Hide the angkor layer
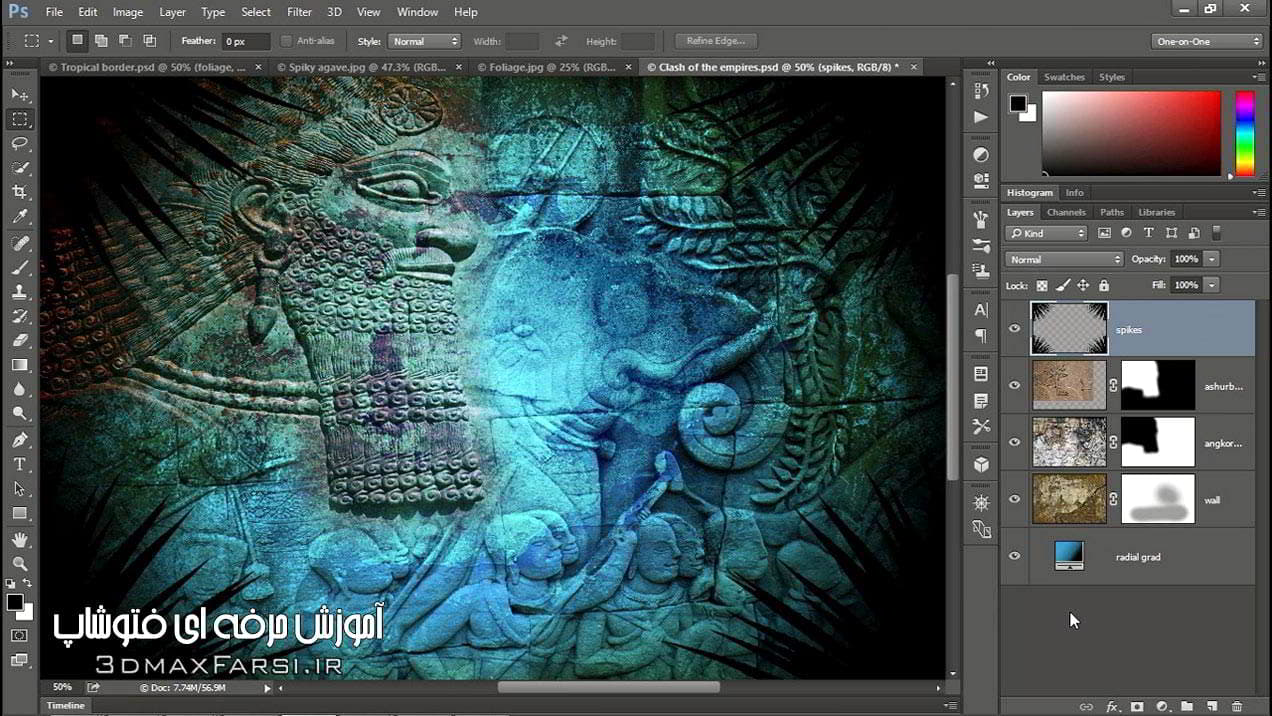 [x=1015, y=442]
